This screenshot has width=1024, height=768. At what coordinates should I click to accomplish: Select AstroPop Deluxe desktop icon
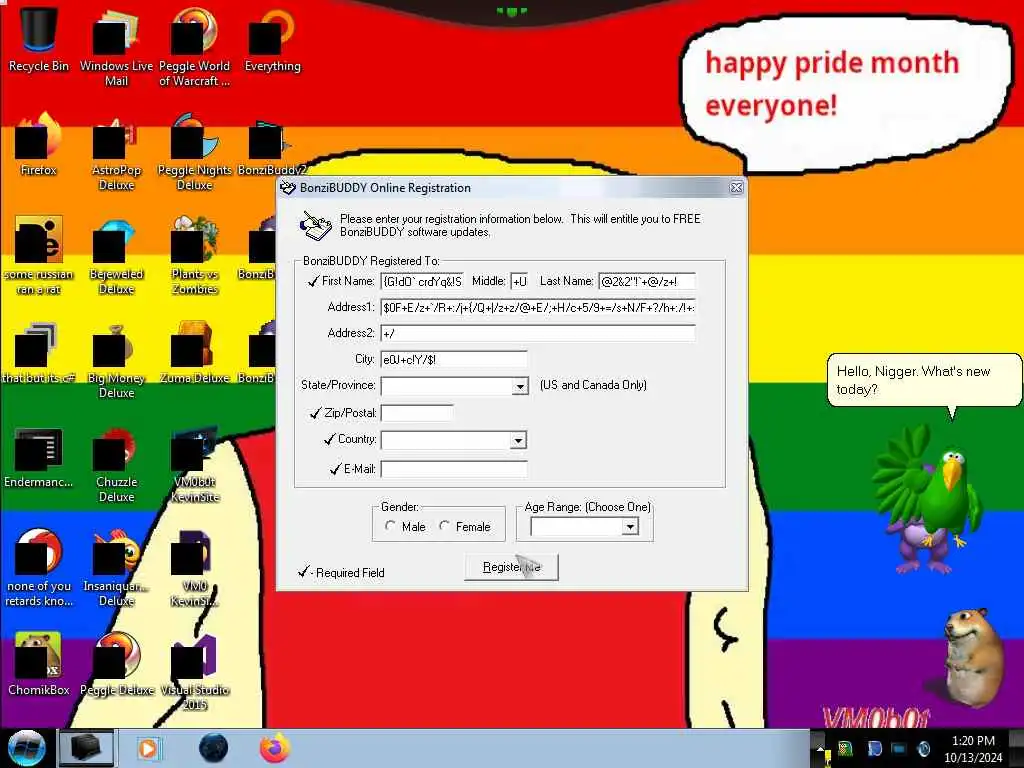coord(116,152)
